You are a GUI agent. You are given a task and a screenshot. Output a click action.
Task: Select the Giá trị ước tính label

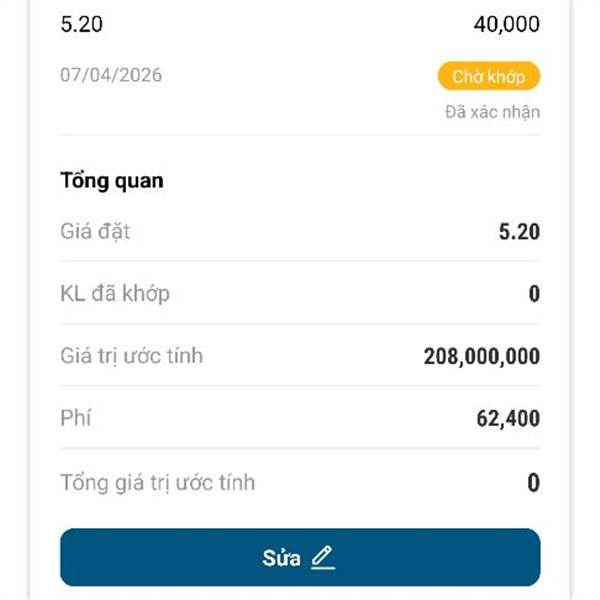pos(131,355)
